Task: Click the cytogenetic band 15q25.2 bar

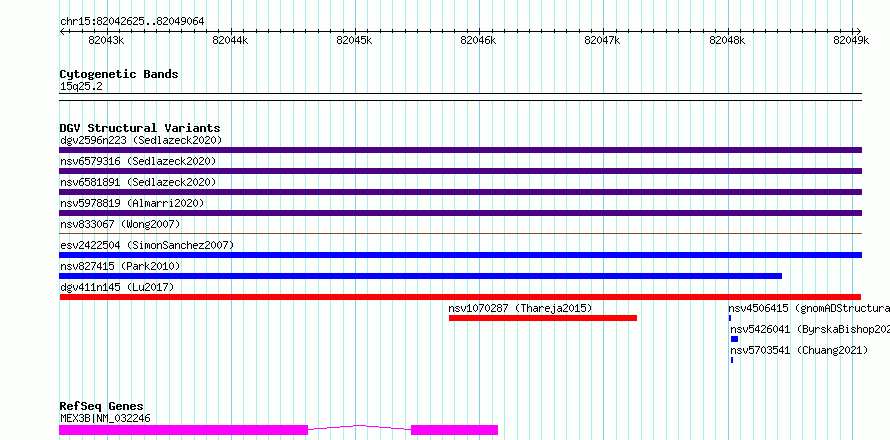Action: click(x=460, y=97)
